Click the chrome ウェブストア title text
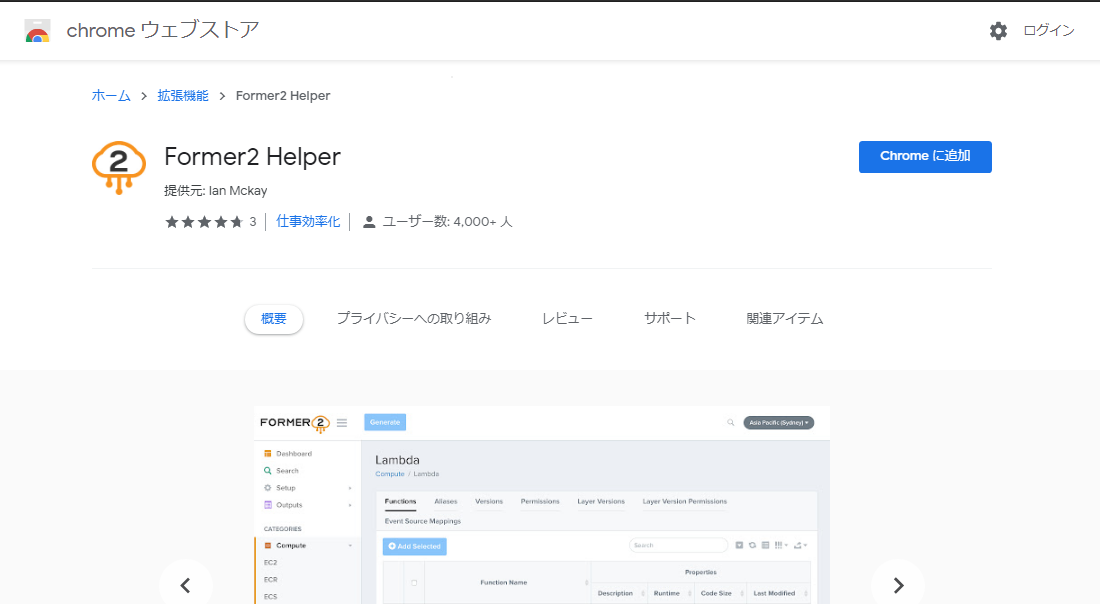The height and width of the screenshot is (604, 1100). 163,30
